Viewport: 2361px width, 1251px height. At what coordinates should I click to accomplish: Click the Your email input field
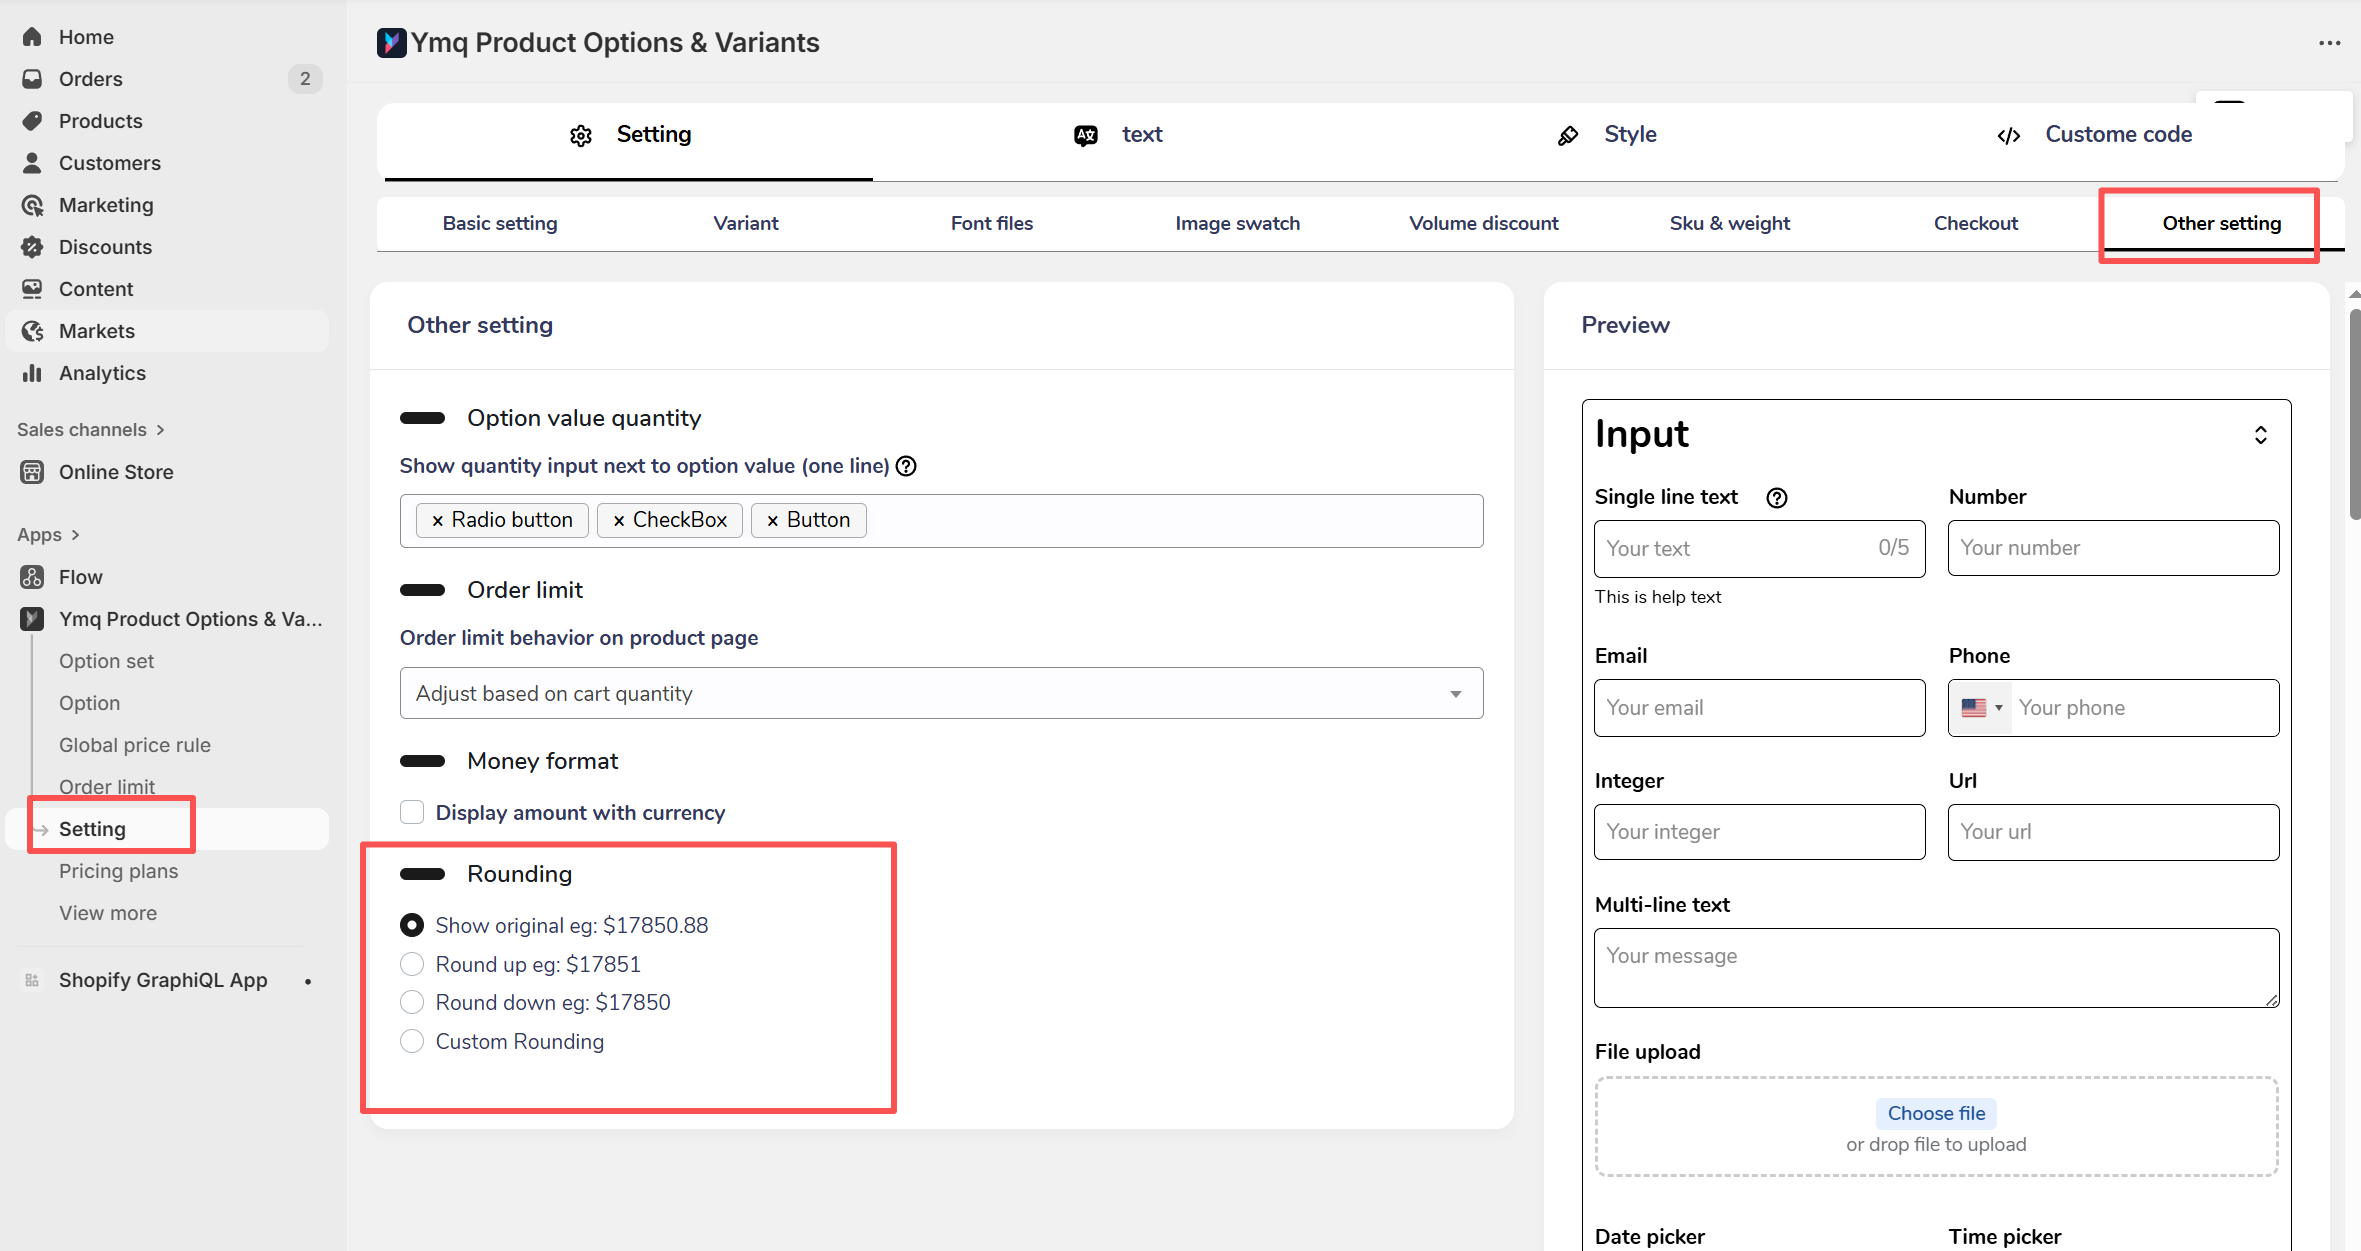pos(1759,708)
